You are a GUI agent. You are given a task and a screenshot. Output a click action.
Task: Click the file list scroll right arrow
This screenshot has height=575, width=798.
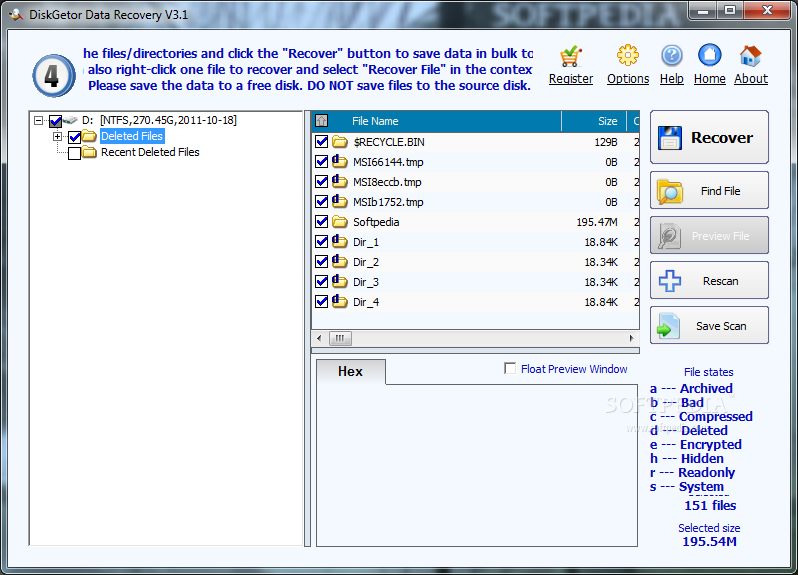pyautogui.click(x=632, y=338)
